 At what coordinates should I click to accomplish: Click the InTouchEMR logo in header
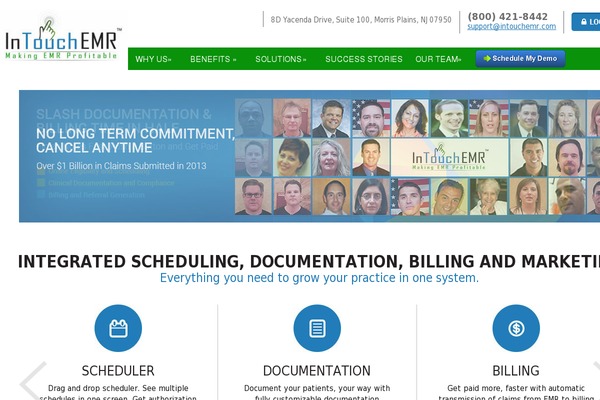[x=63, y=39]
